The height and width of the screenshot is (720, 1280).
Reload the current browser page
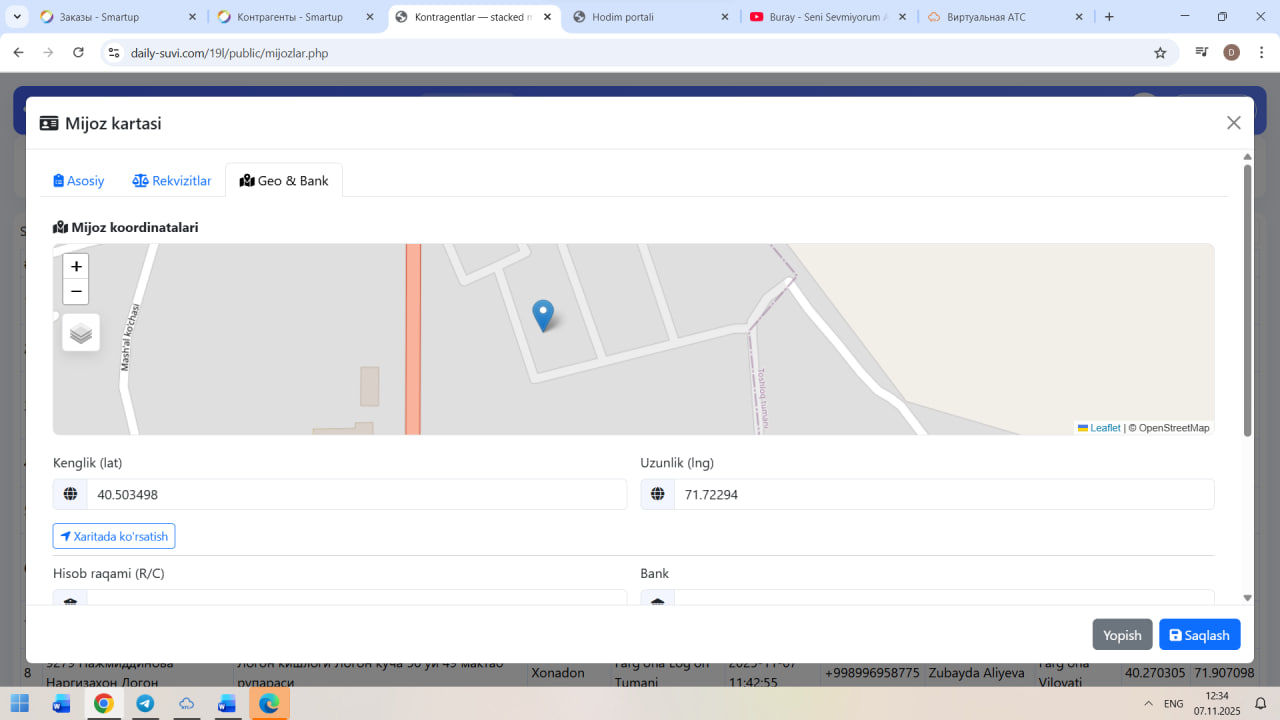79,53
